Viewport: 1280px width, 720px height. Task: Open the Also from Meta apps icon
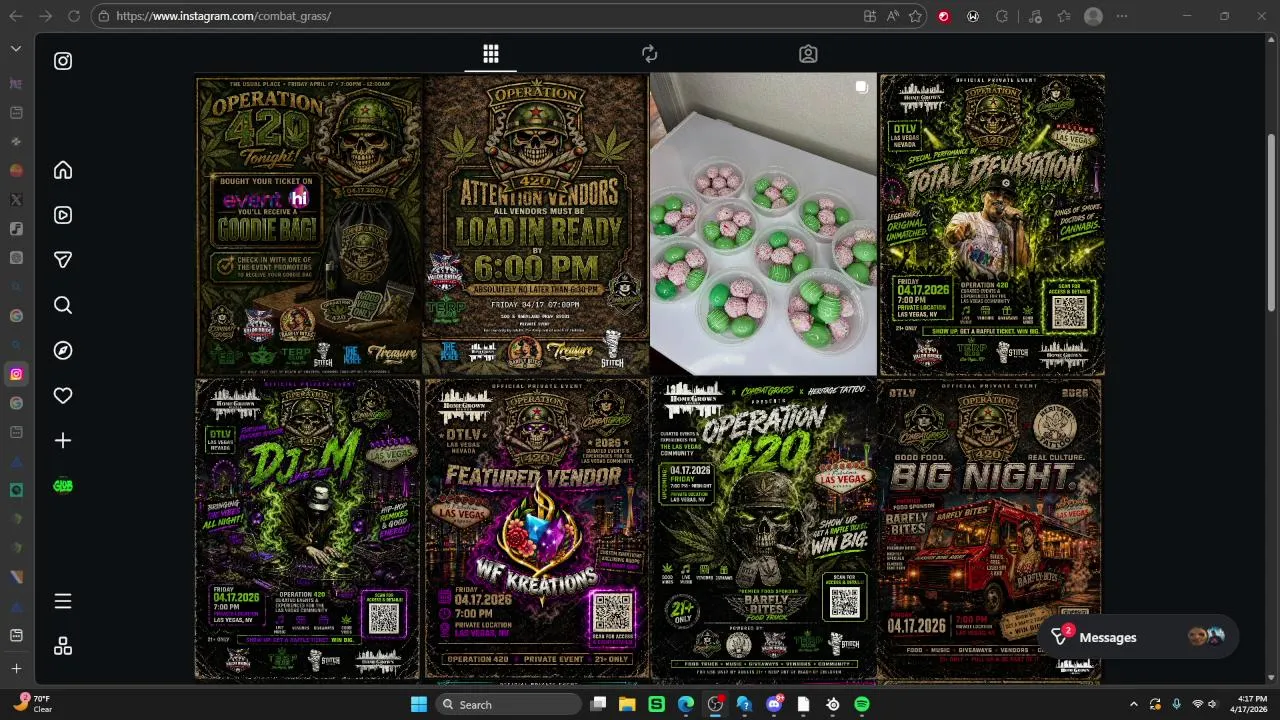(x=63, y=646)
